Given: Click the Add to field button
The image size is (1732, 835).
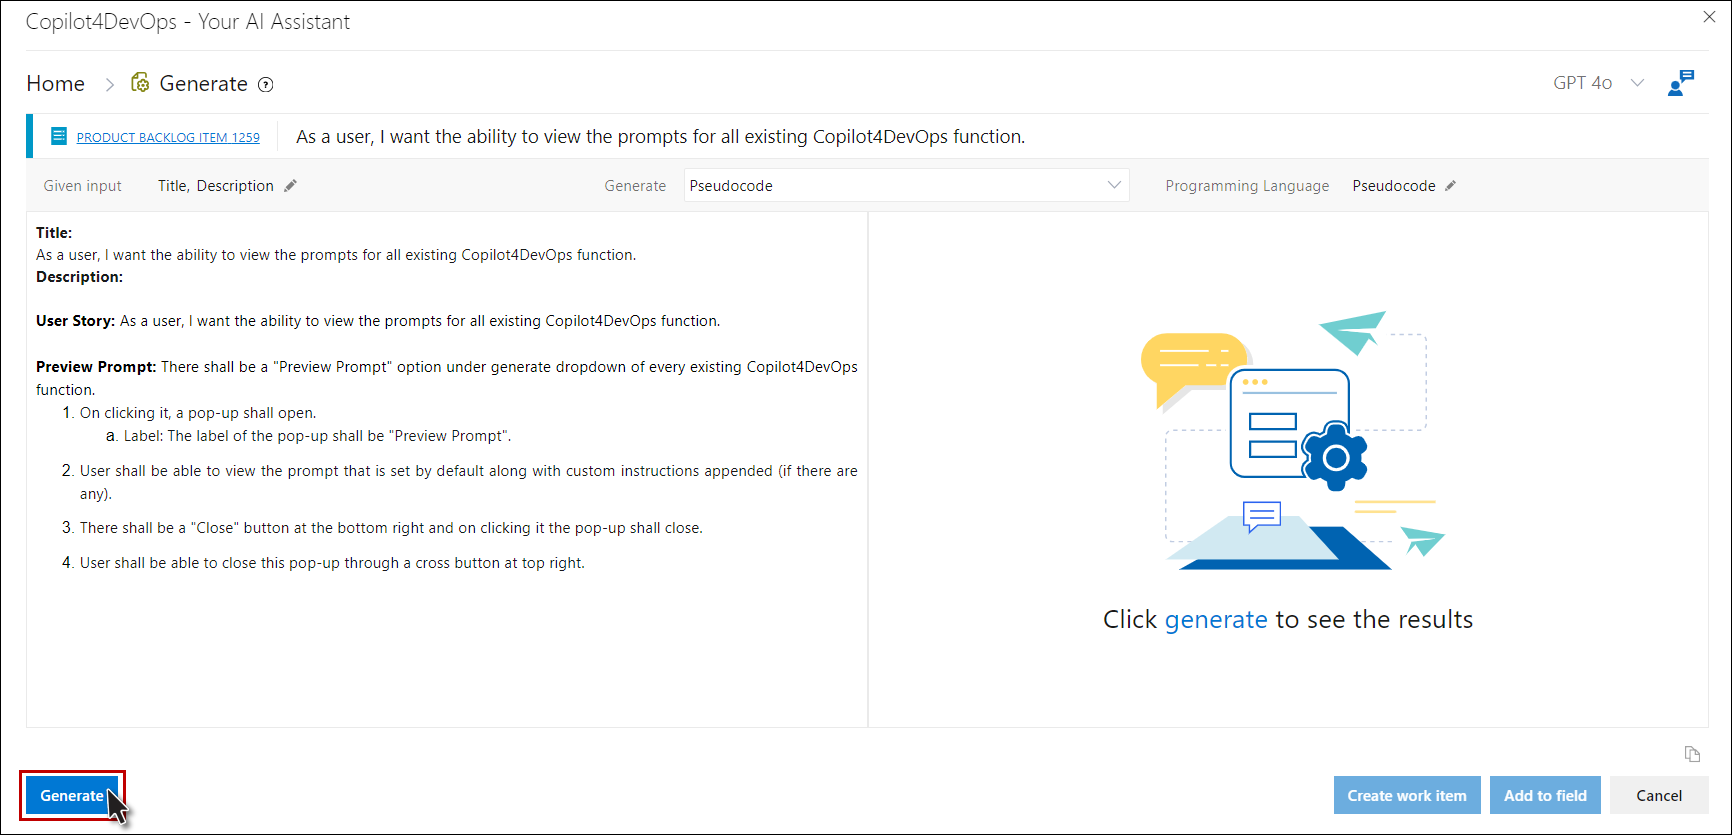Looking at the screenshot, I should 1545,796.
